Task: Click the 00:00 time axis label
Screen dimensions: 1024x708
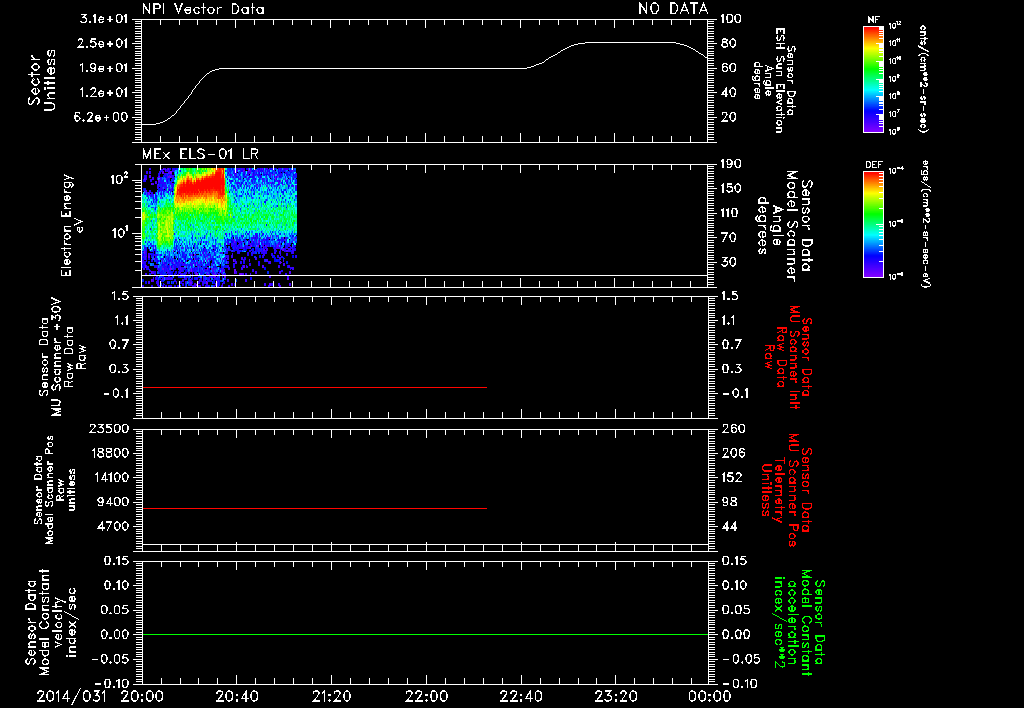Action: (x=710, y=696)
